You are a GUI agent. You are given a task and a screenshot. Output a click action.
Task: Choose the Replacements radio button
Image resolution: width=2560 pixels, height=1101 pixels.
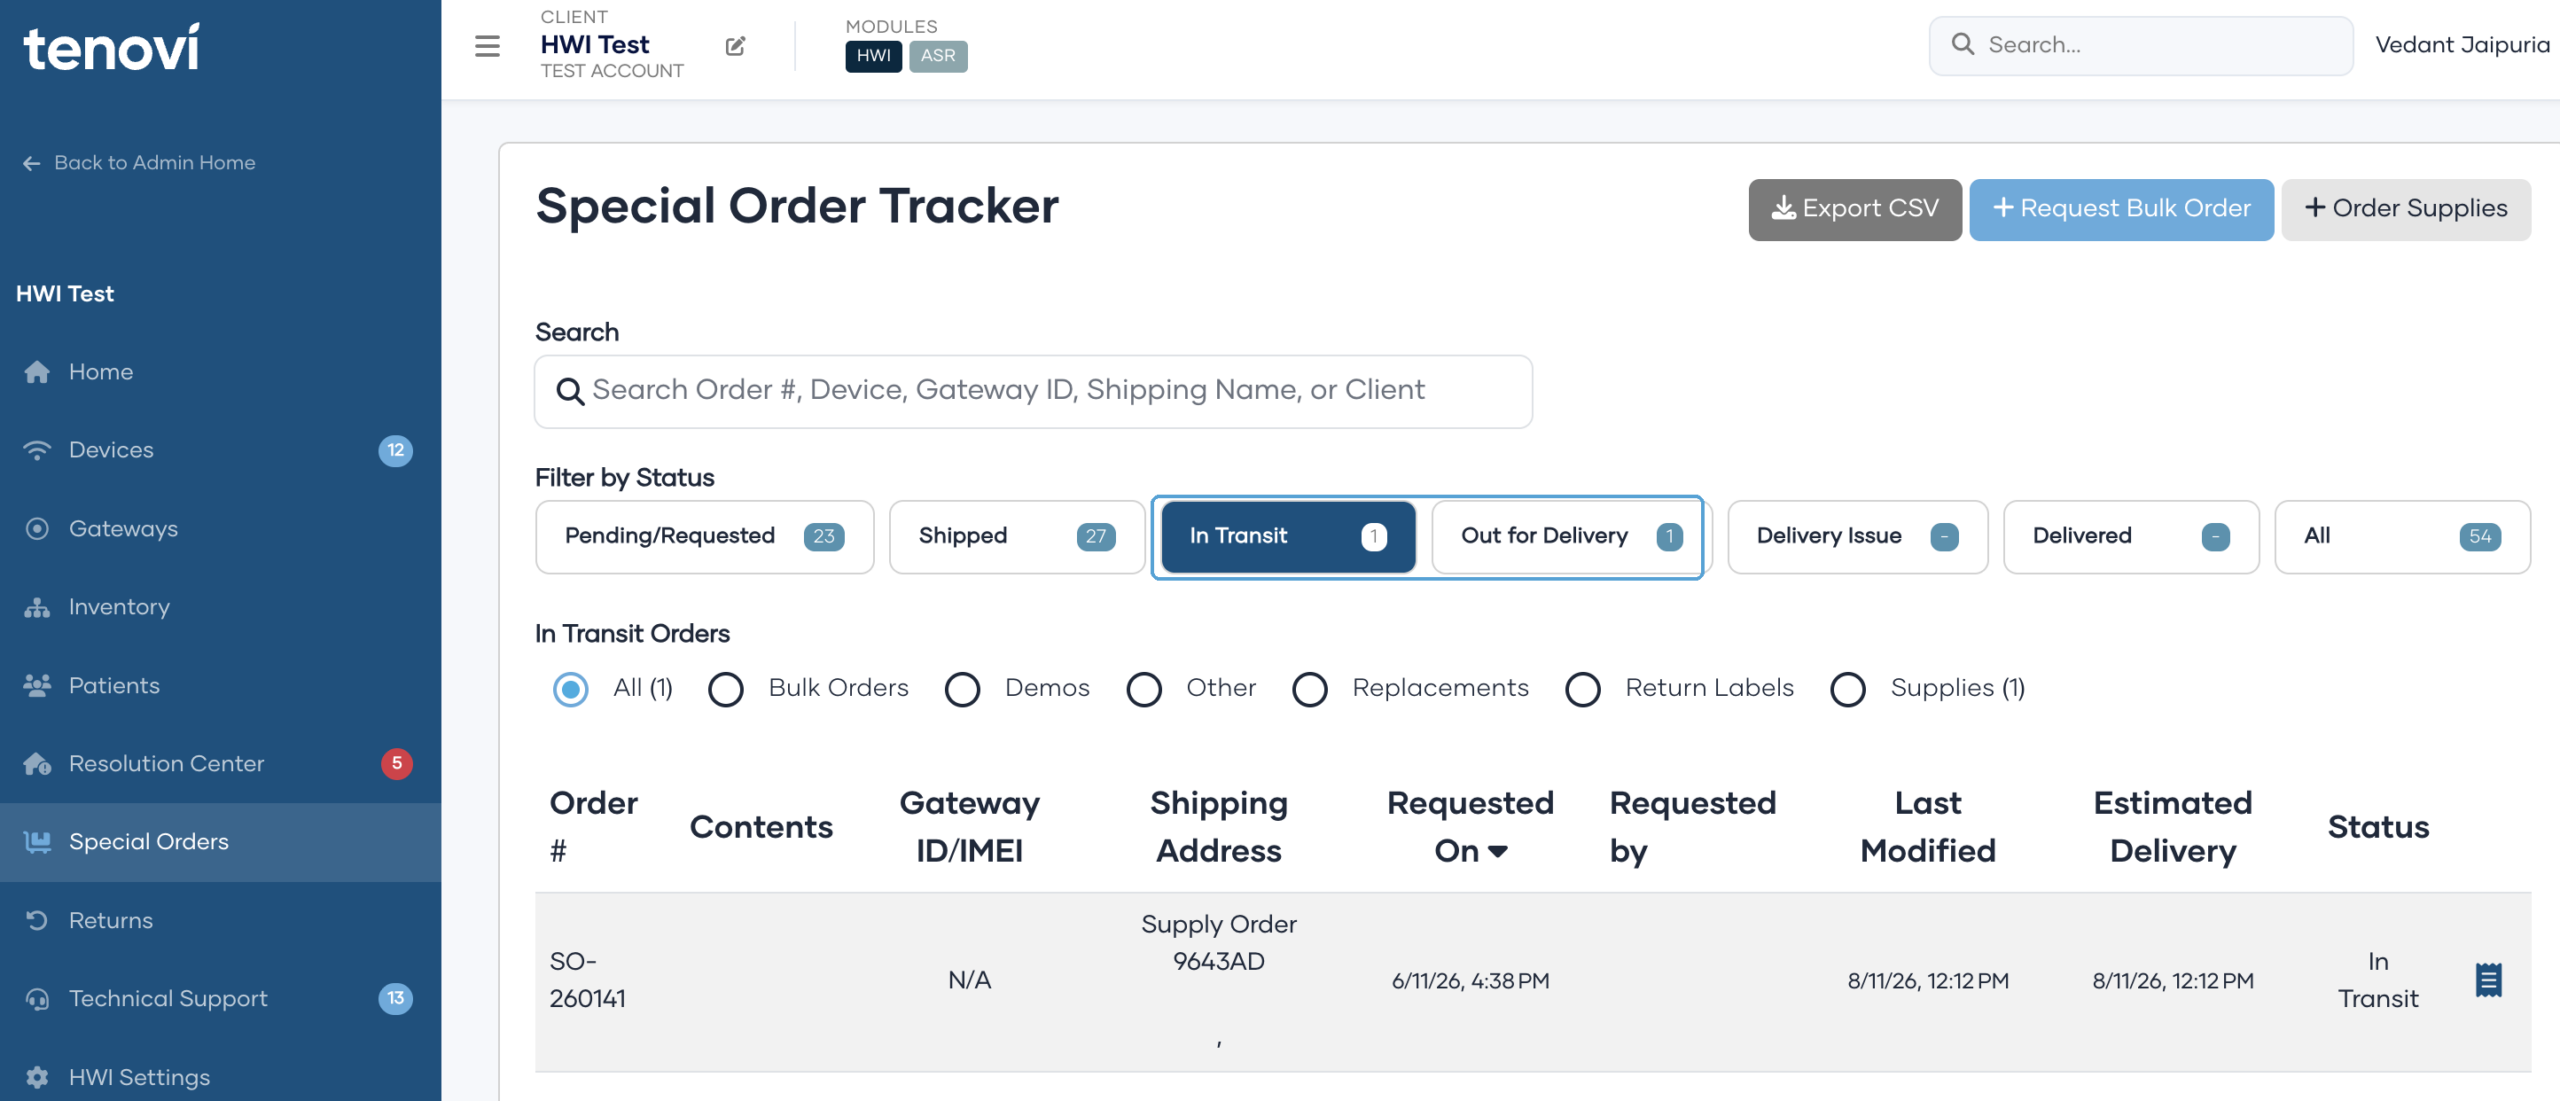(1310, 689)
